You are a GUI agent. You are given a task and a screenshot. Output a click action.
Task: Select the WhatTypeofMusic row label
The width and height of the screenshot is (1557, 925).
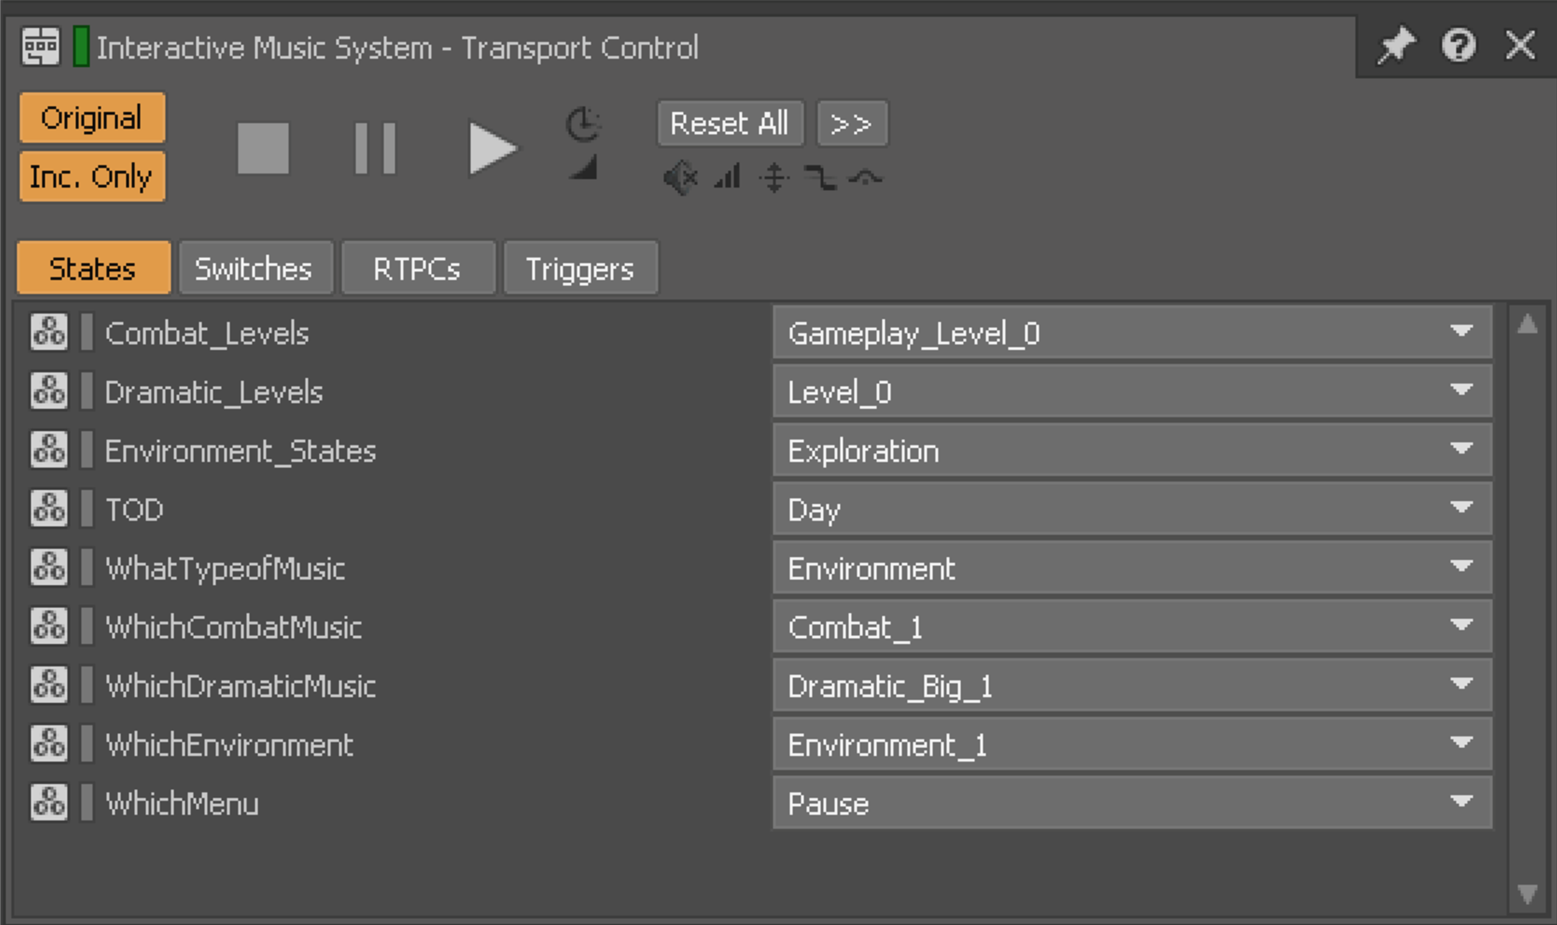pyautogui.click(x=225, y=569)
